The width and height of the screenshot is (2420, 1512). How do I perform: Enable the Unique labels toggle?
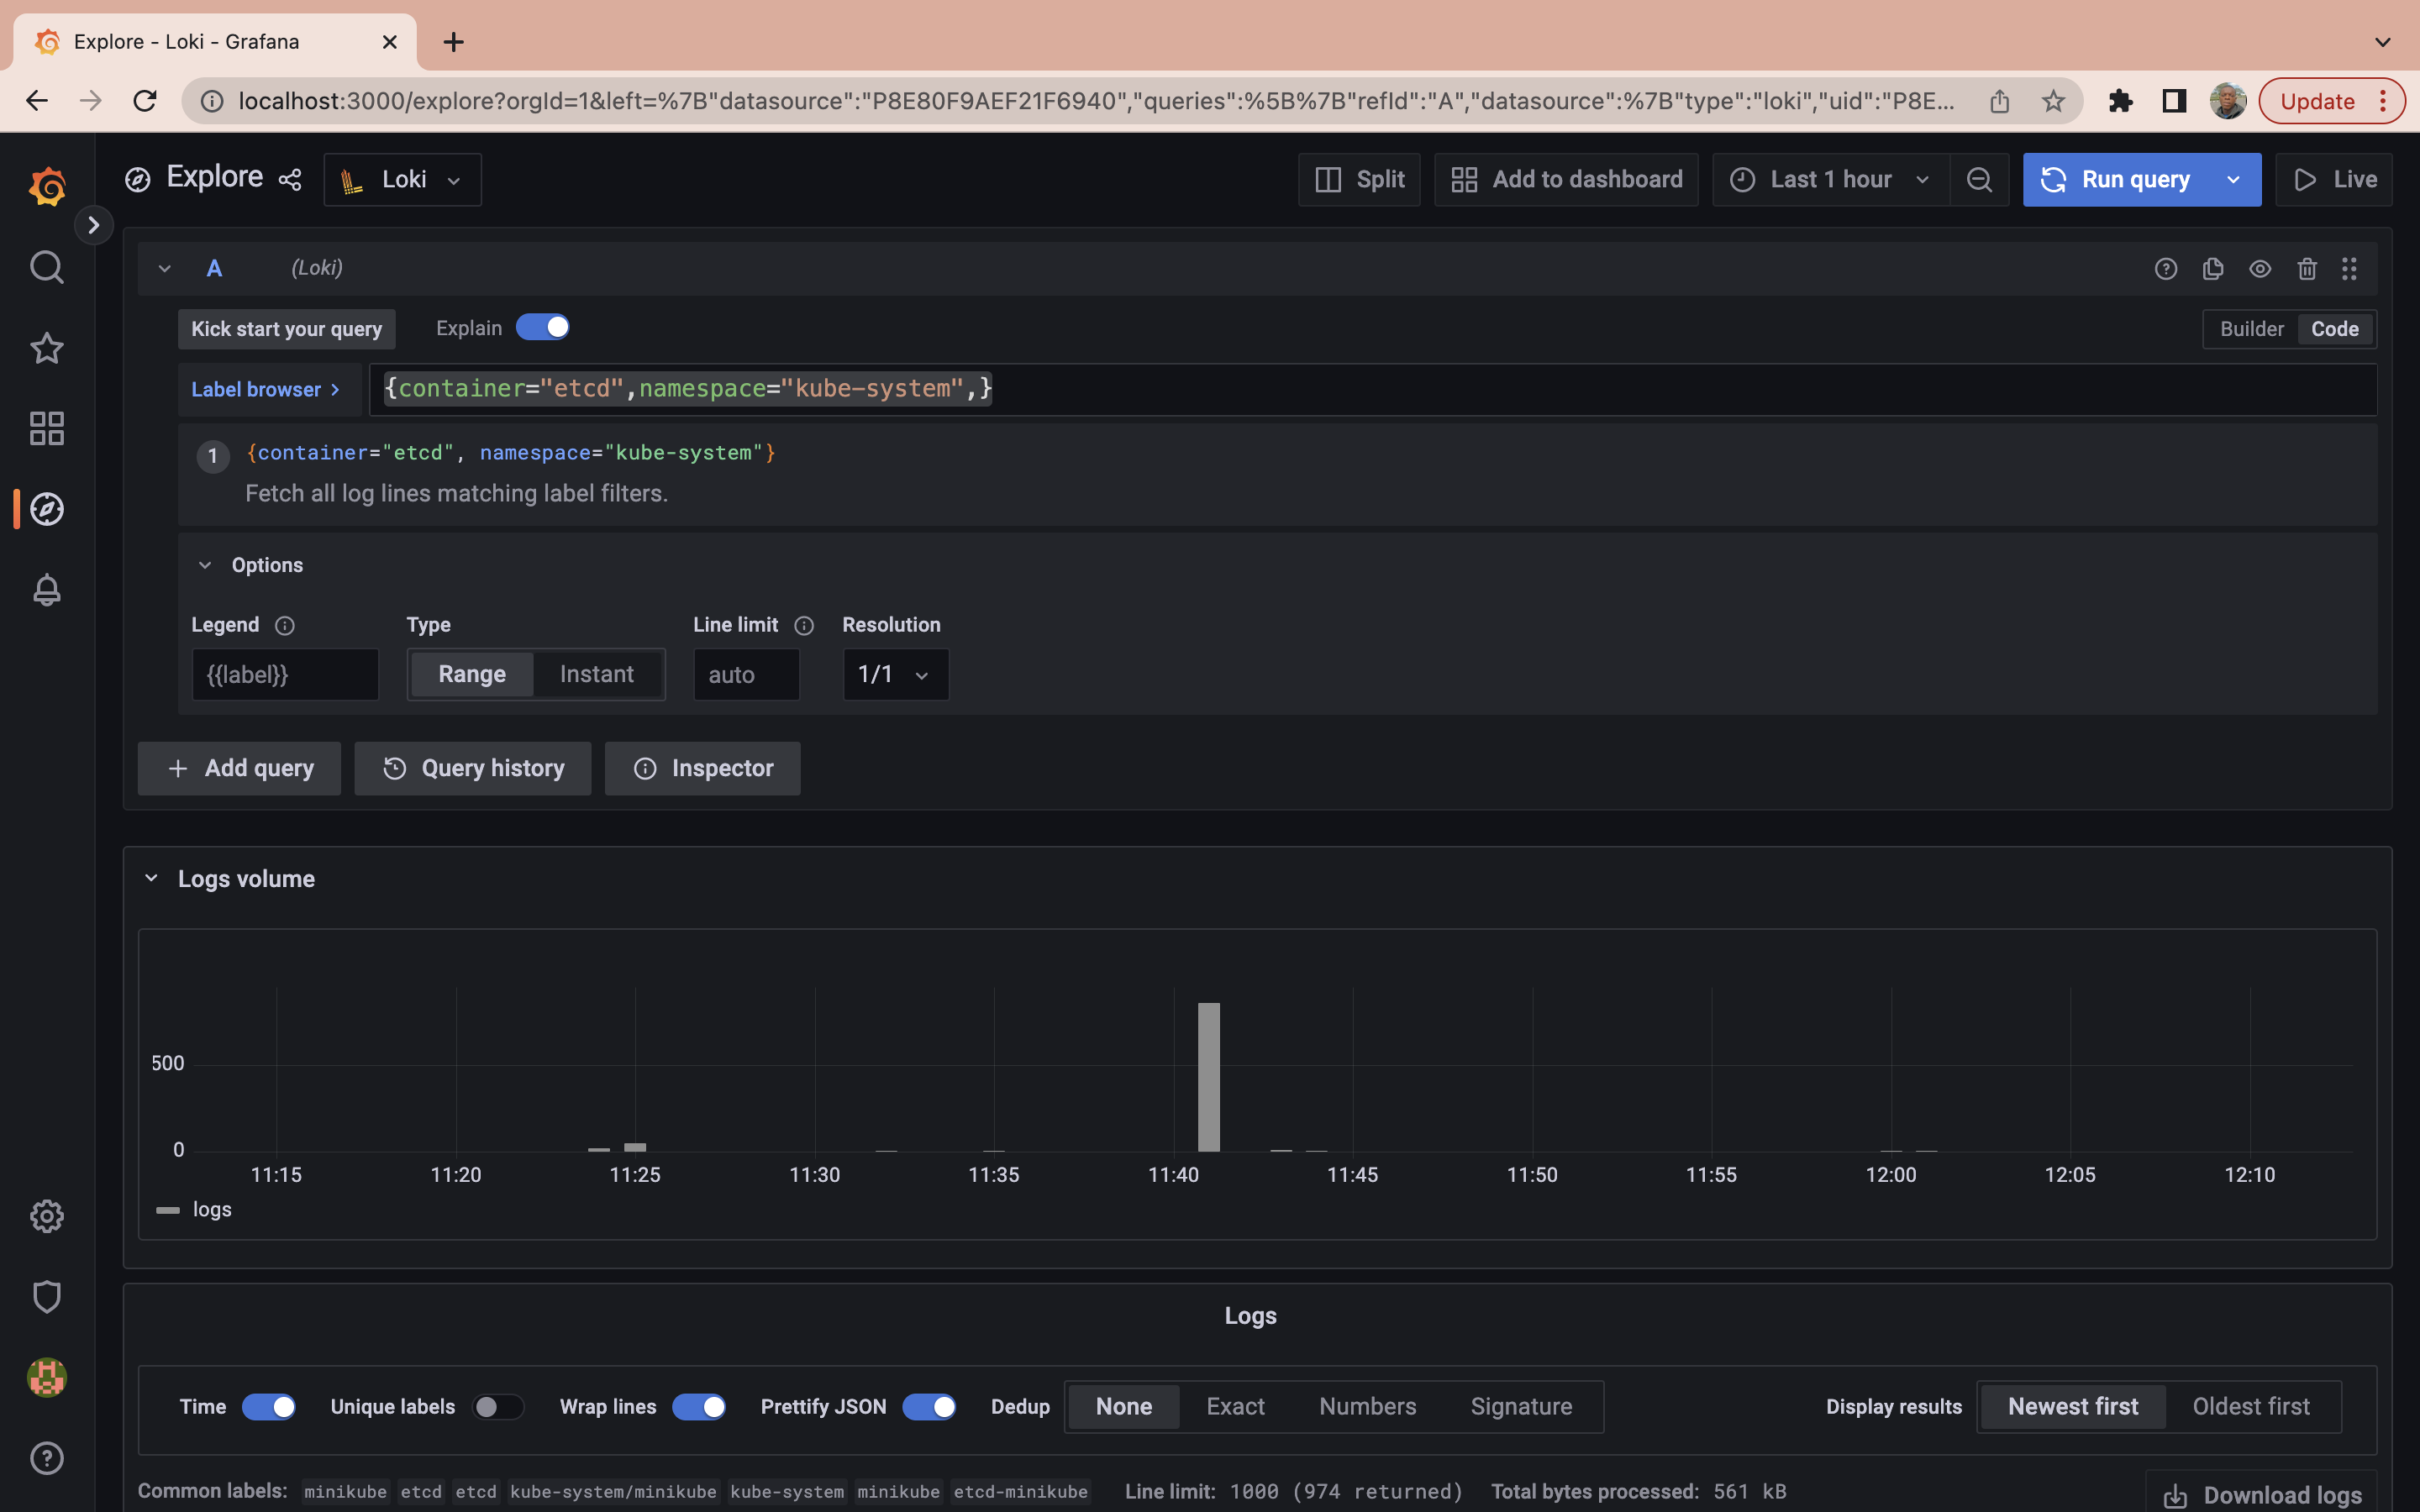pyautogui.click(x=497, y=1407)
